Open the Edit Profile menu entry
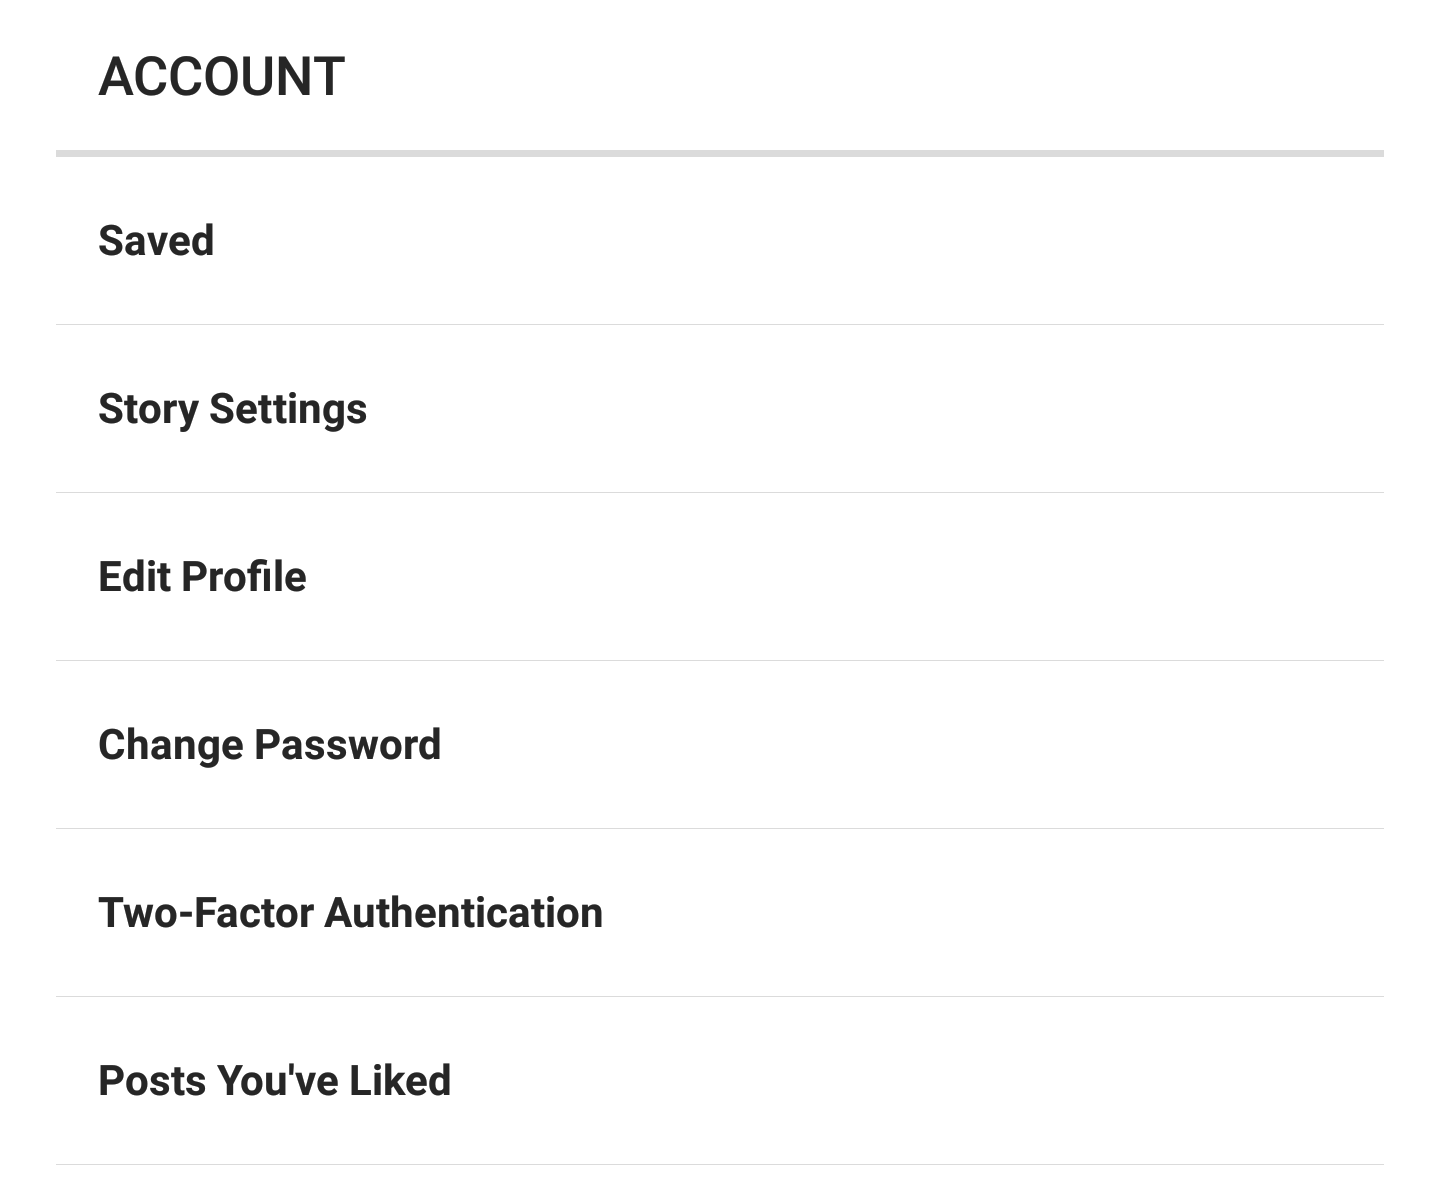 [202, 576]
